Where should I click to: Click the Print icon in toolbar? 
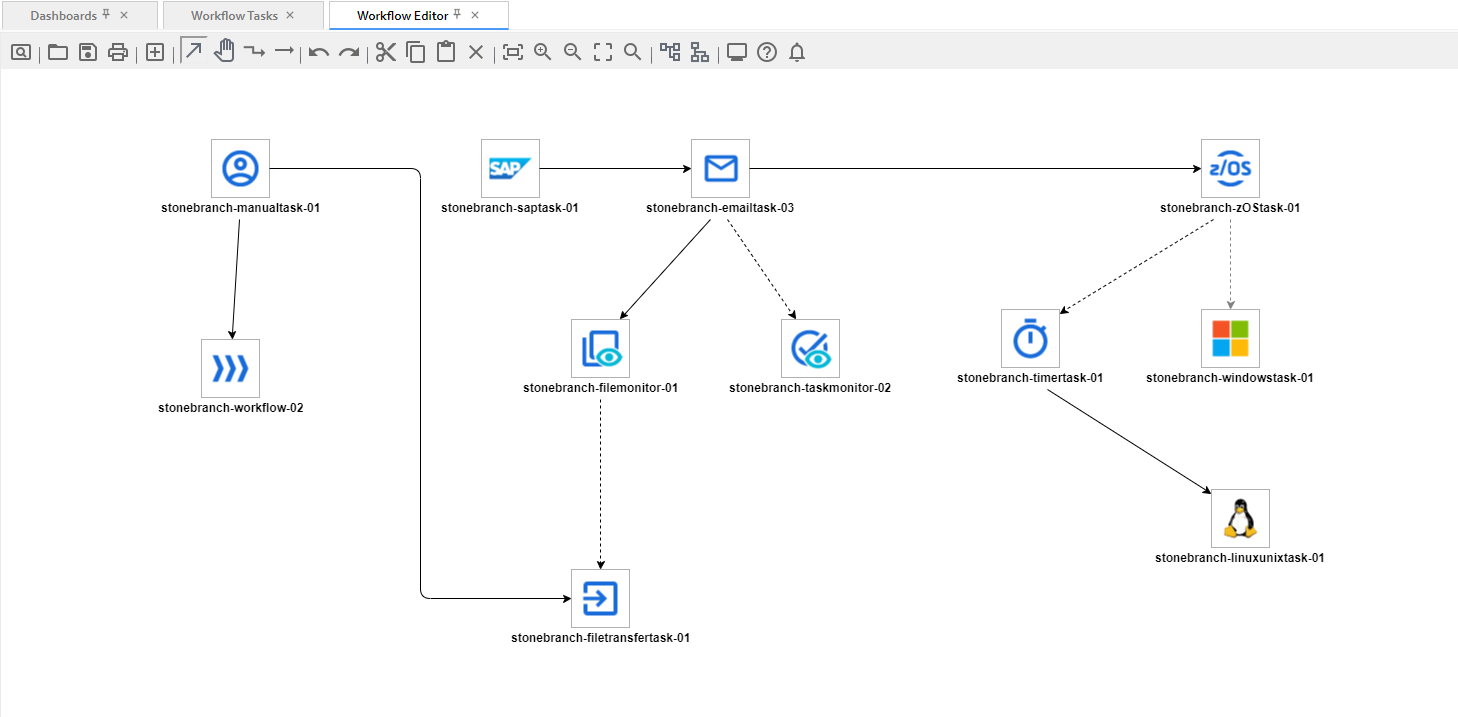118,52
